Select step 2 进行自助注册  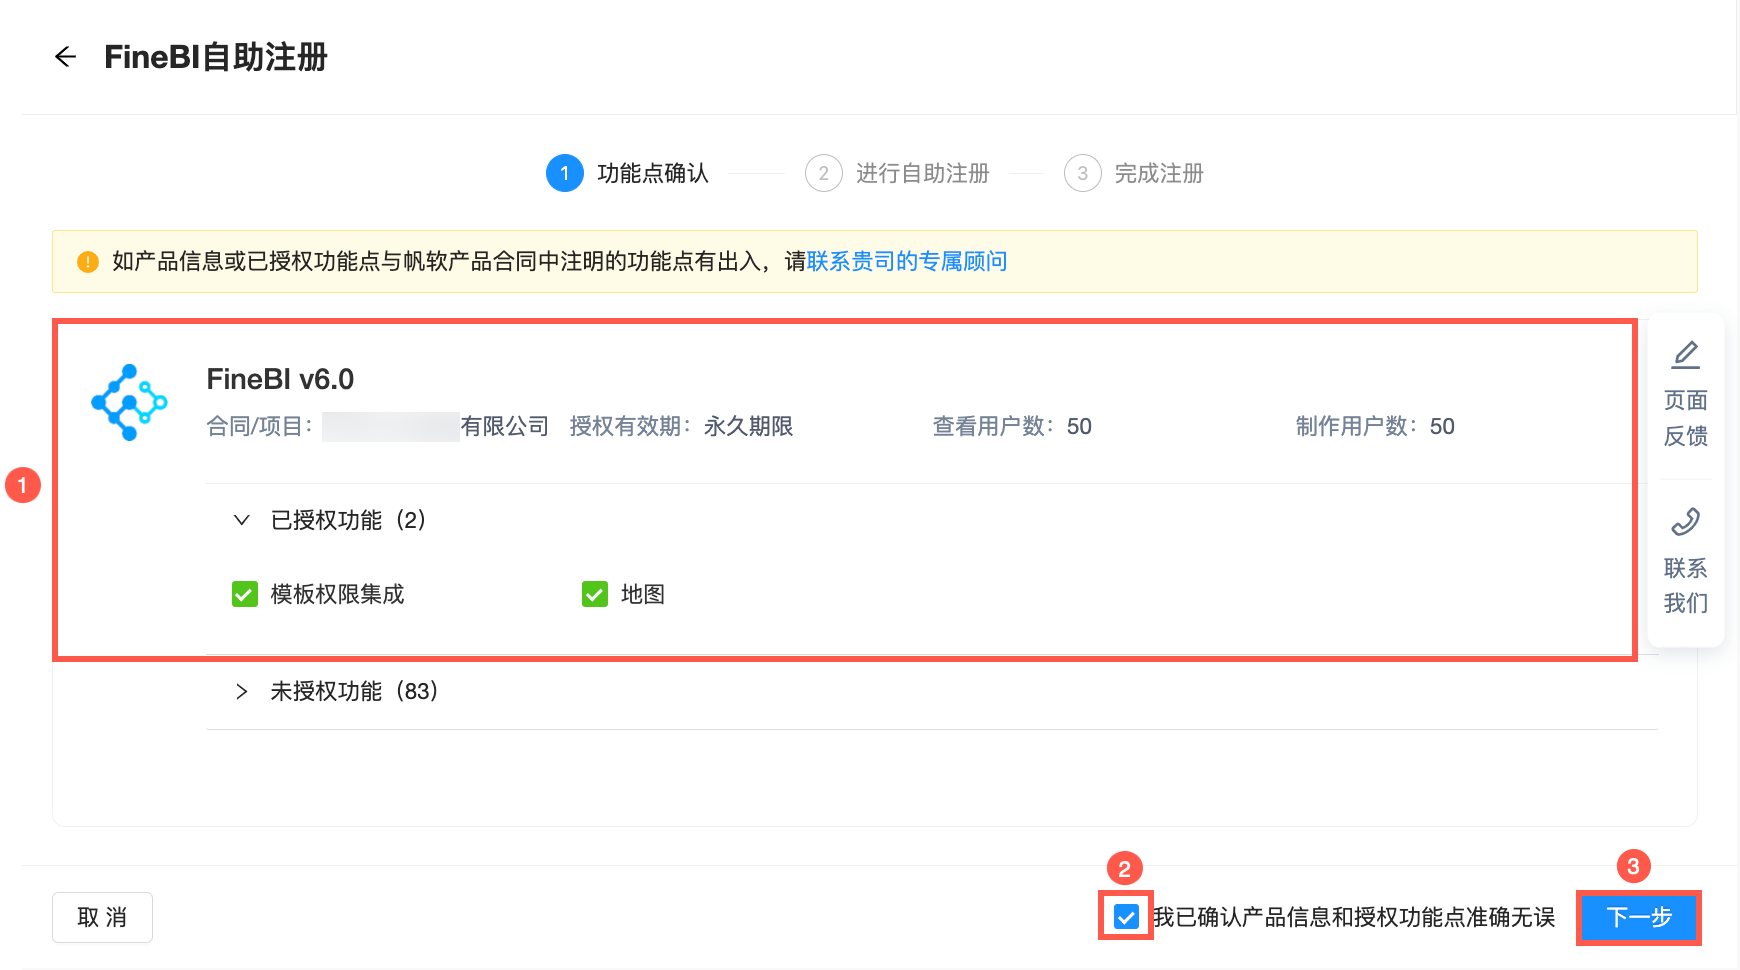tap(897, 173)
